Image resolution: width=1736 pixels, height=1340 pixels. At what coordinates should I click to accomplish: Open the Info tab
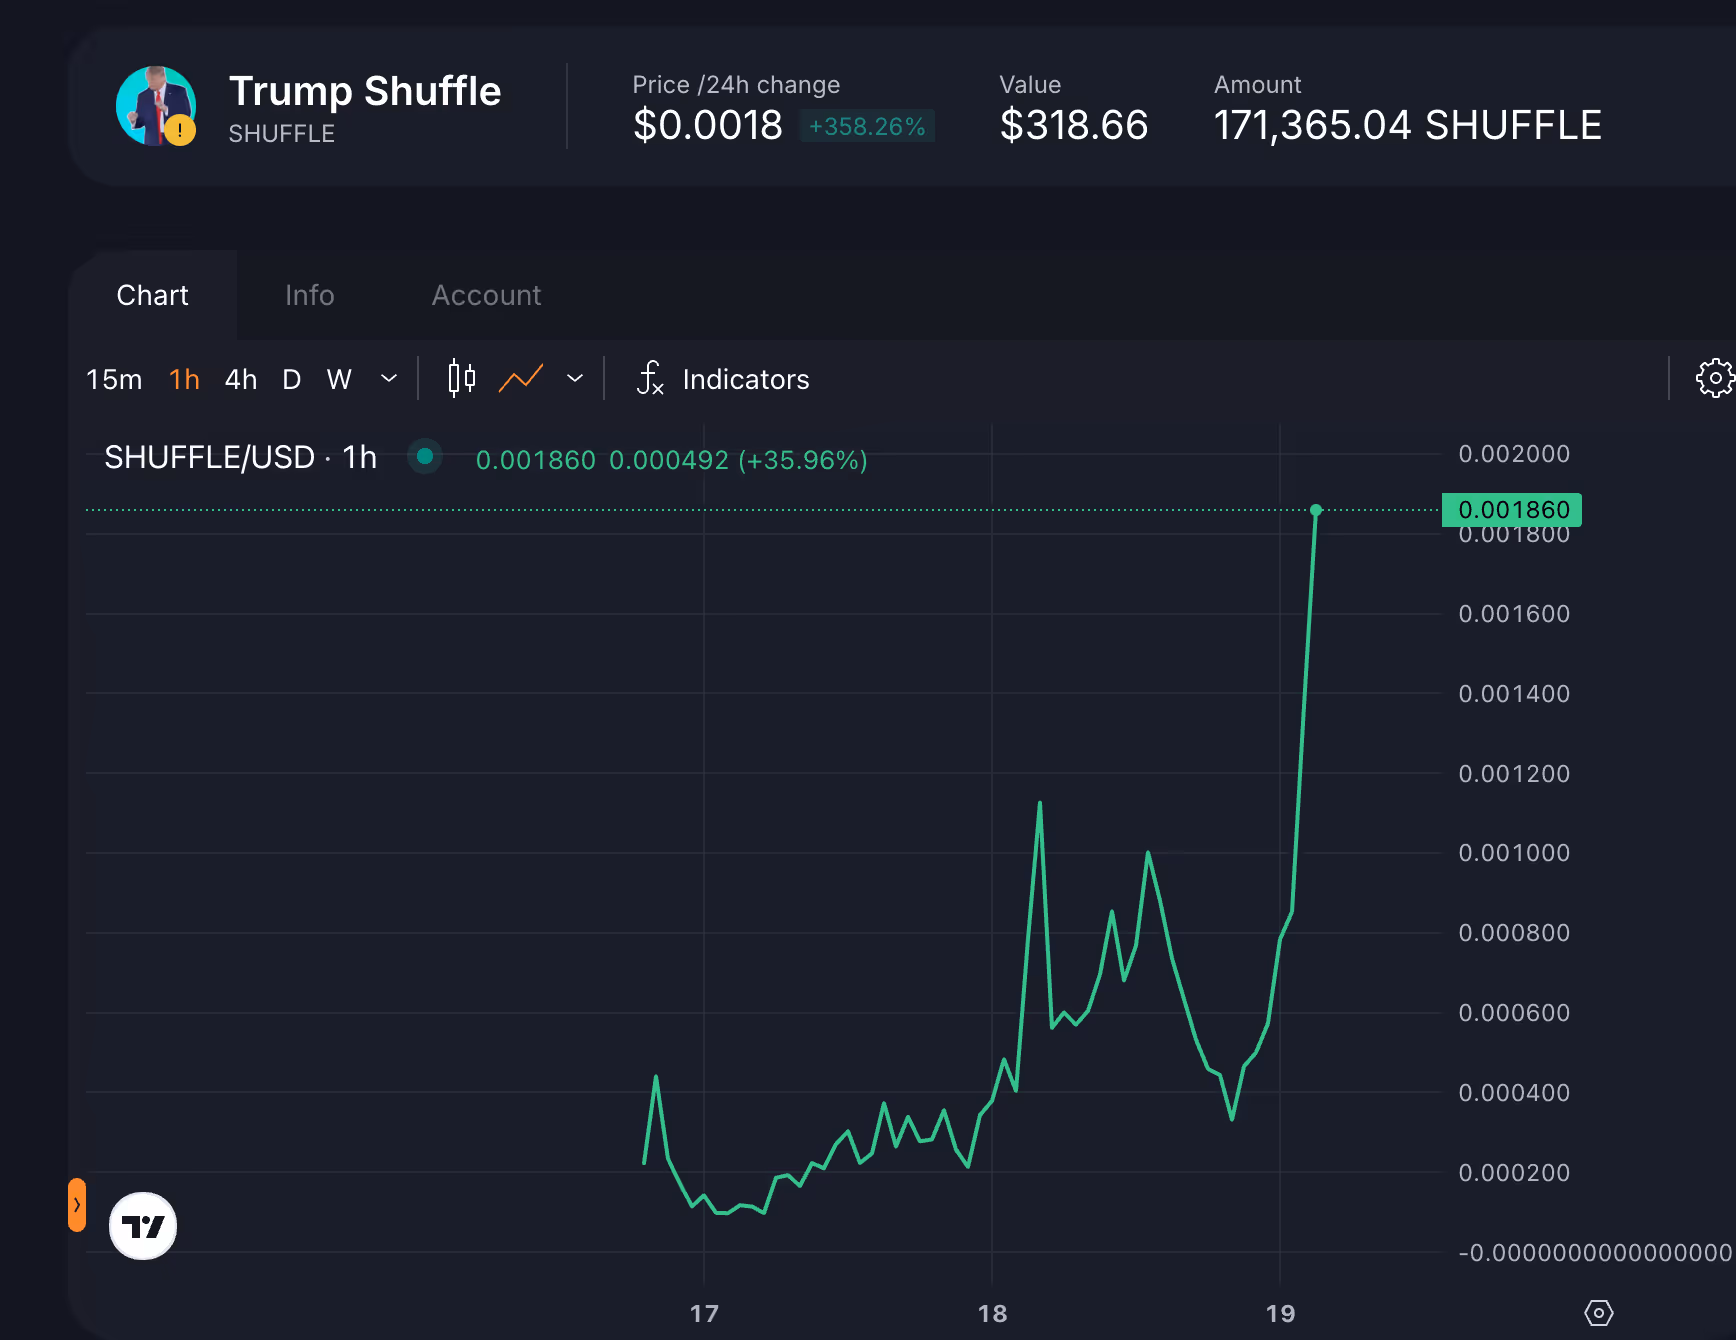click(x=309, y=295)
